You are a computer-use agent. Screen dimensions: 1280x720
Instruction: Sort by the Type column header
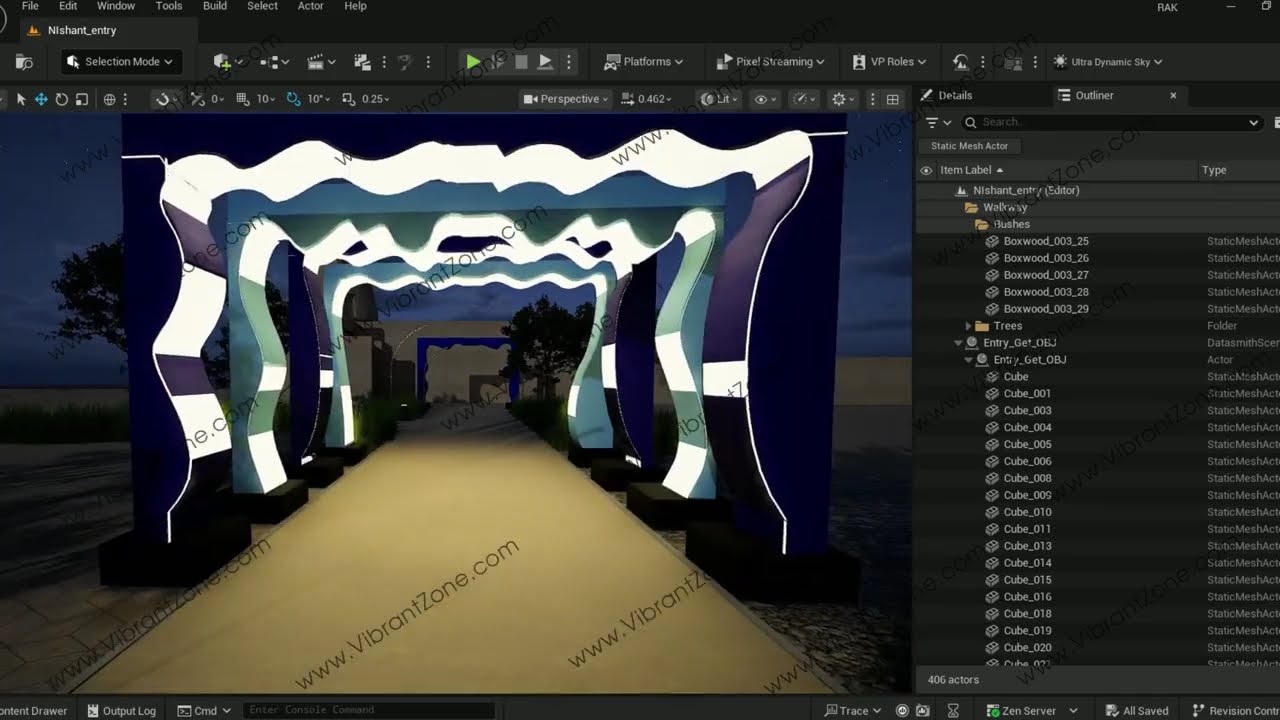click(1214, 170)
